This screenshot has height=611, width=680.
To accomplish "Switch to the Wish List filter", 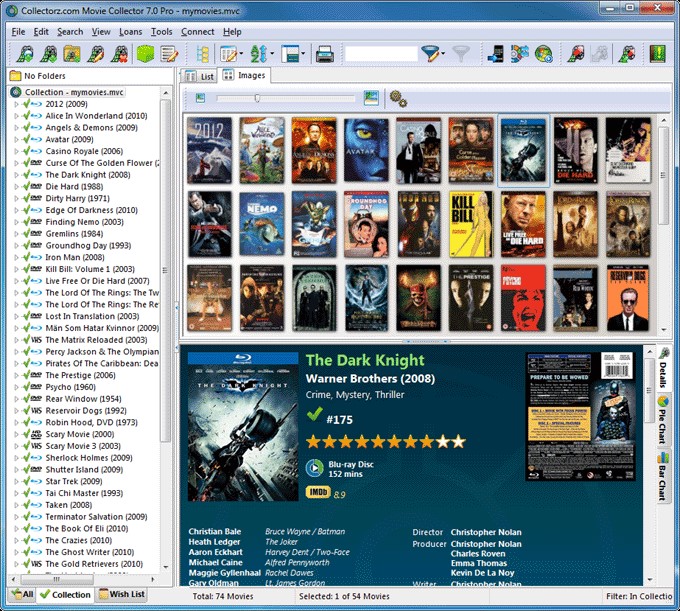I will [122, 595].
